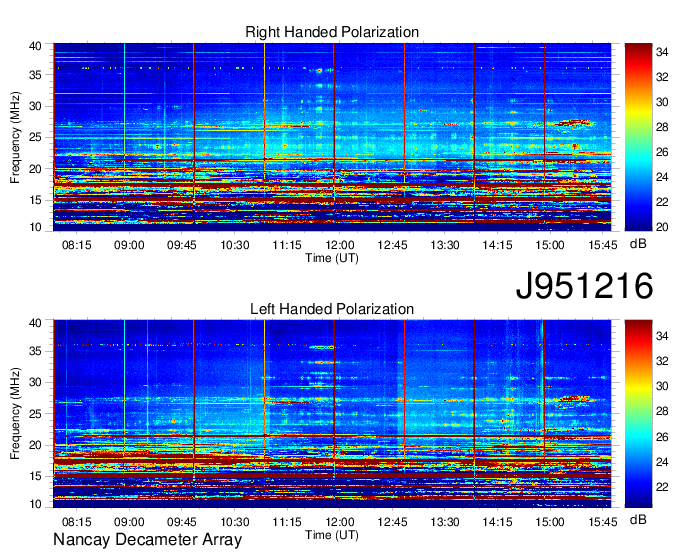
Task: Click 30 dB value on Right Handed colorbar
Action: [x=662, y=102]
